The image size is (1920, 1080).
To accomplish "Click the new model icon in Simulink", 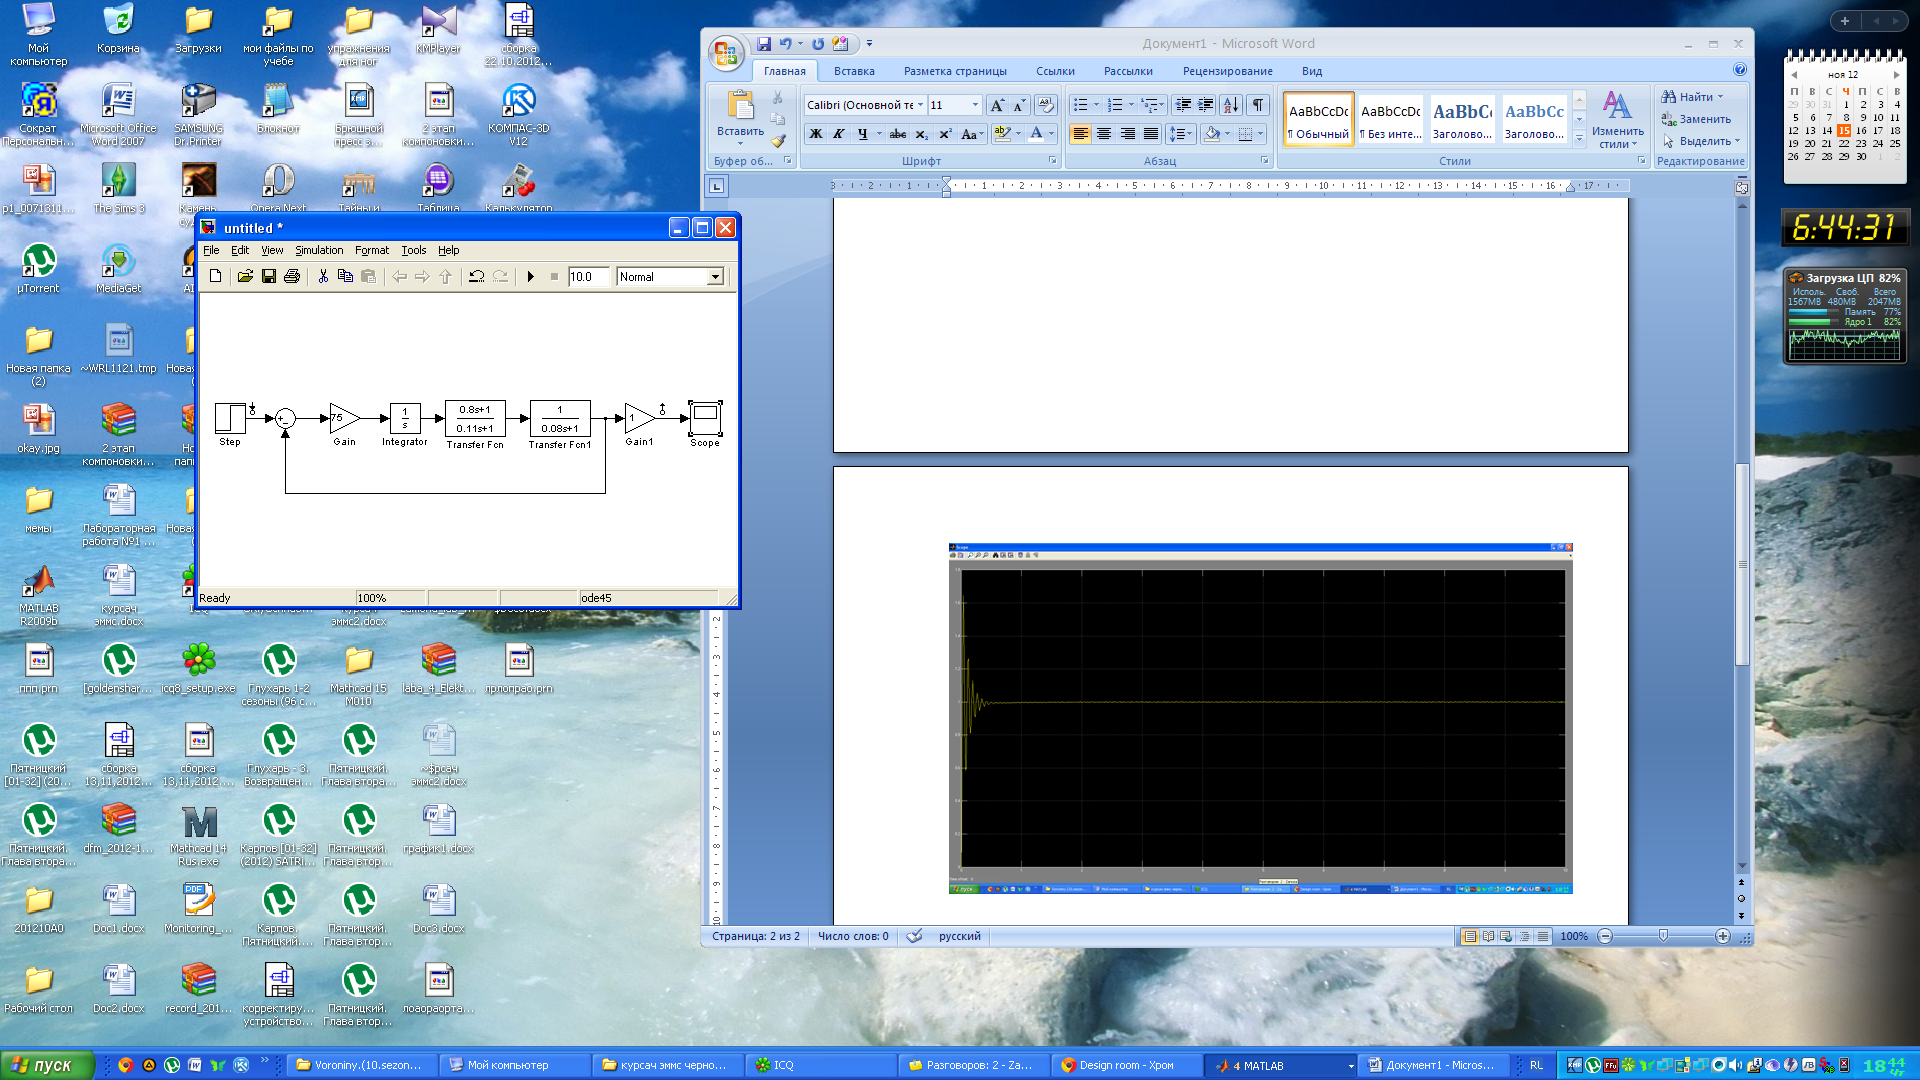I will tap(215, 277).
